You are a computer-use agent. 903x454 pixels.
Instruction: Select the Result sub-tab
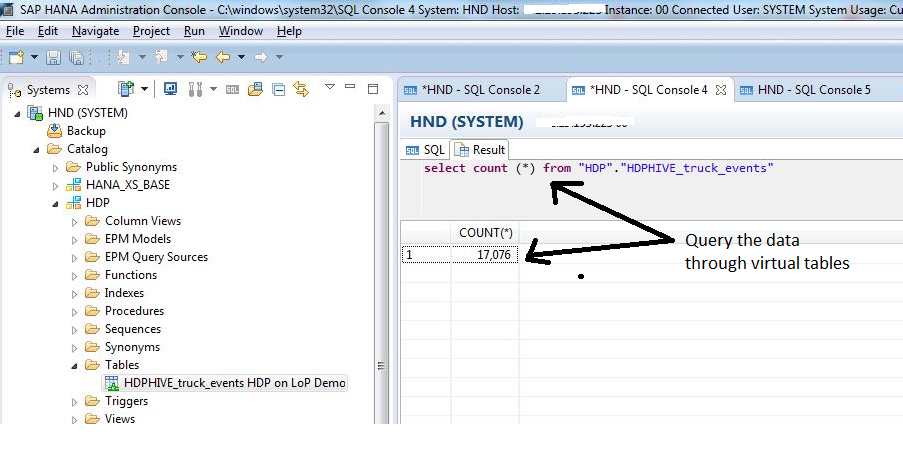coord(480,150)
